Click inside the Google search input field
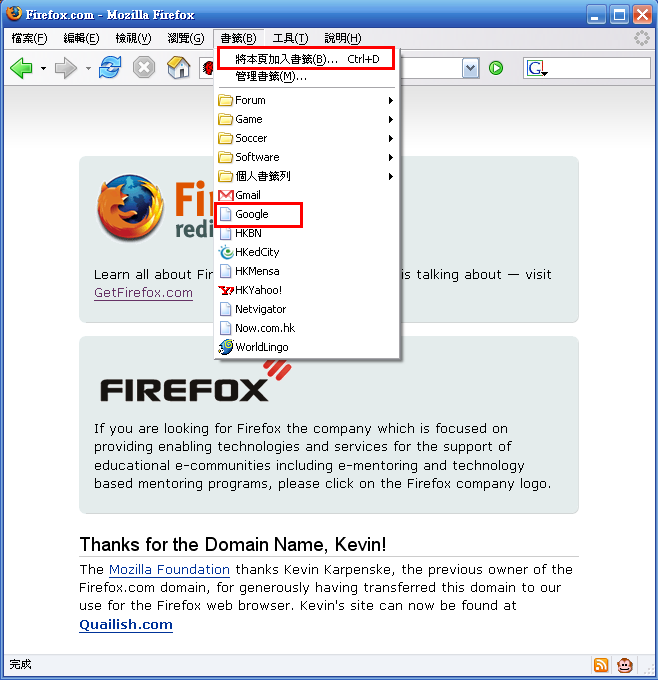The height and width of the screenshot is (680, 658). 599,68
